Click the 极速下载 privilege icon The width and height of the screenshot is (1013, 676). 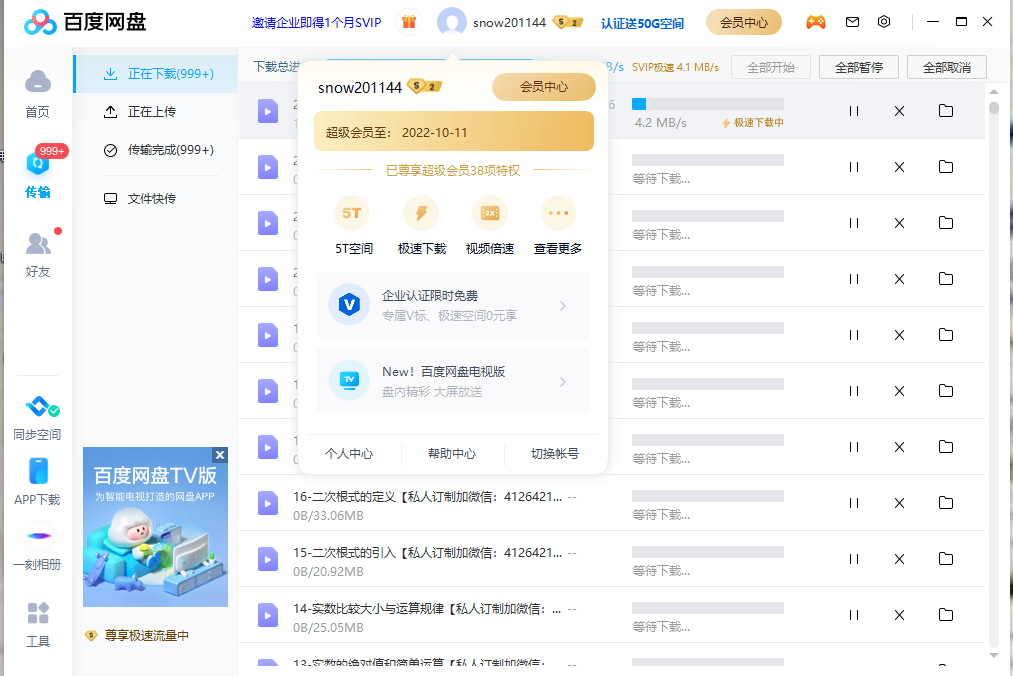(421, 213)
